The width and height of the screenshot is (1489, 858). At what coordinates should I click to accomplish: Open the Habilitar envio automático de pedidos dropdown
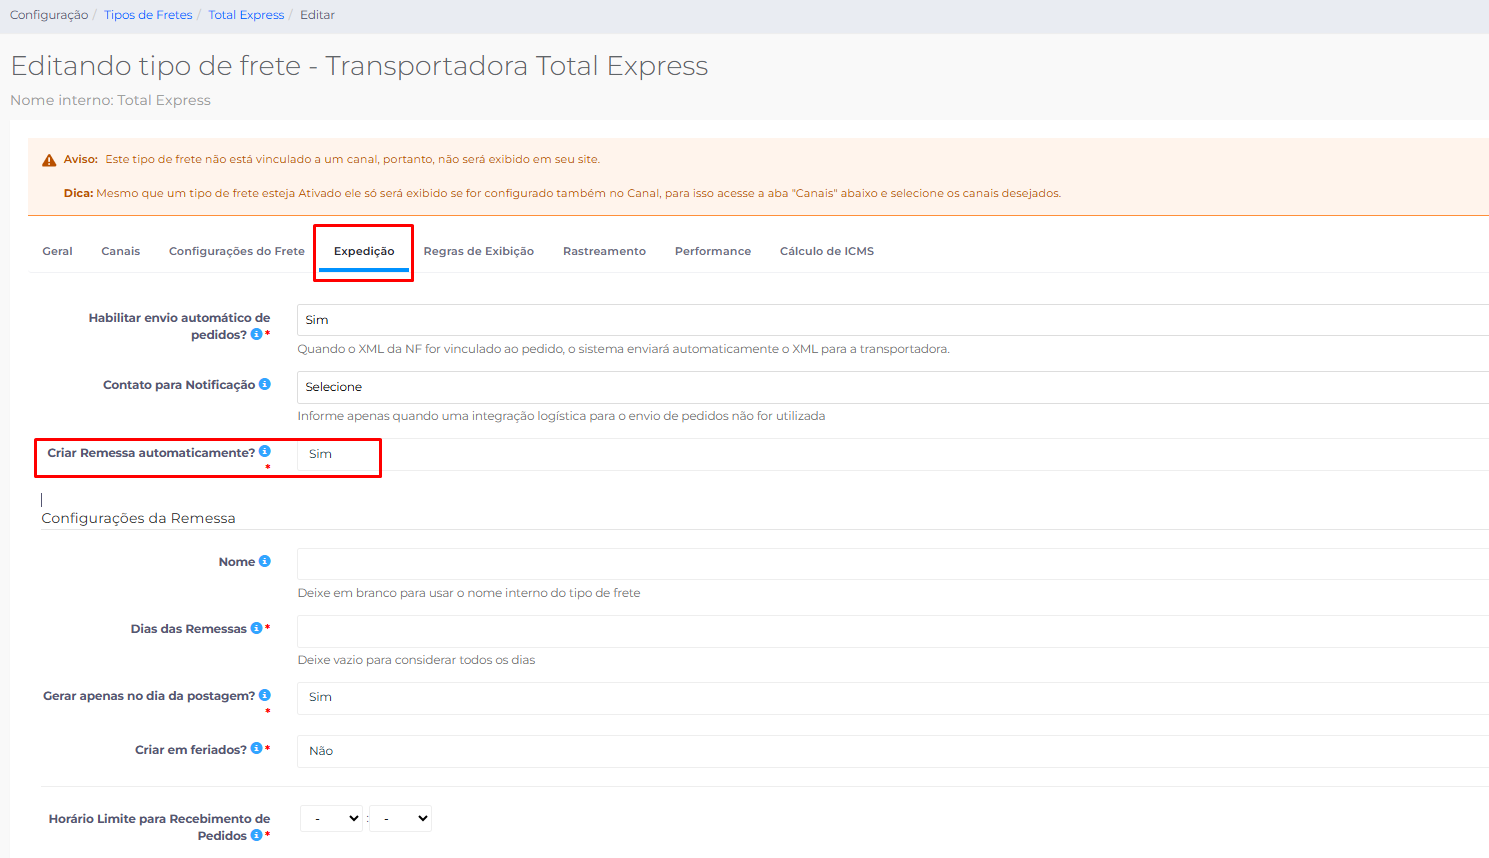tap(893, 320)
